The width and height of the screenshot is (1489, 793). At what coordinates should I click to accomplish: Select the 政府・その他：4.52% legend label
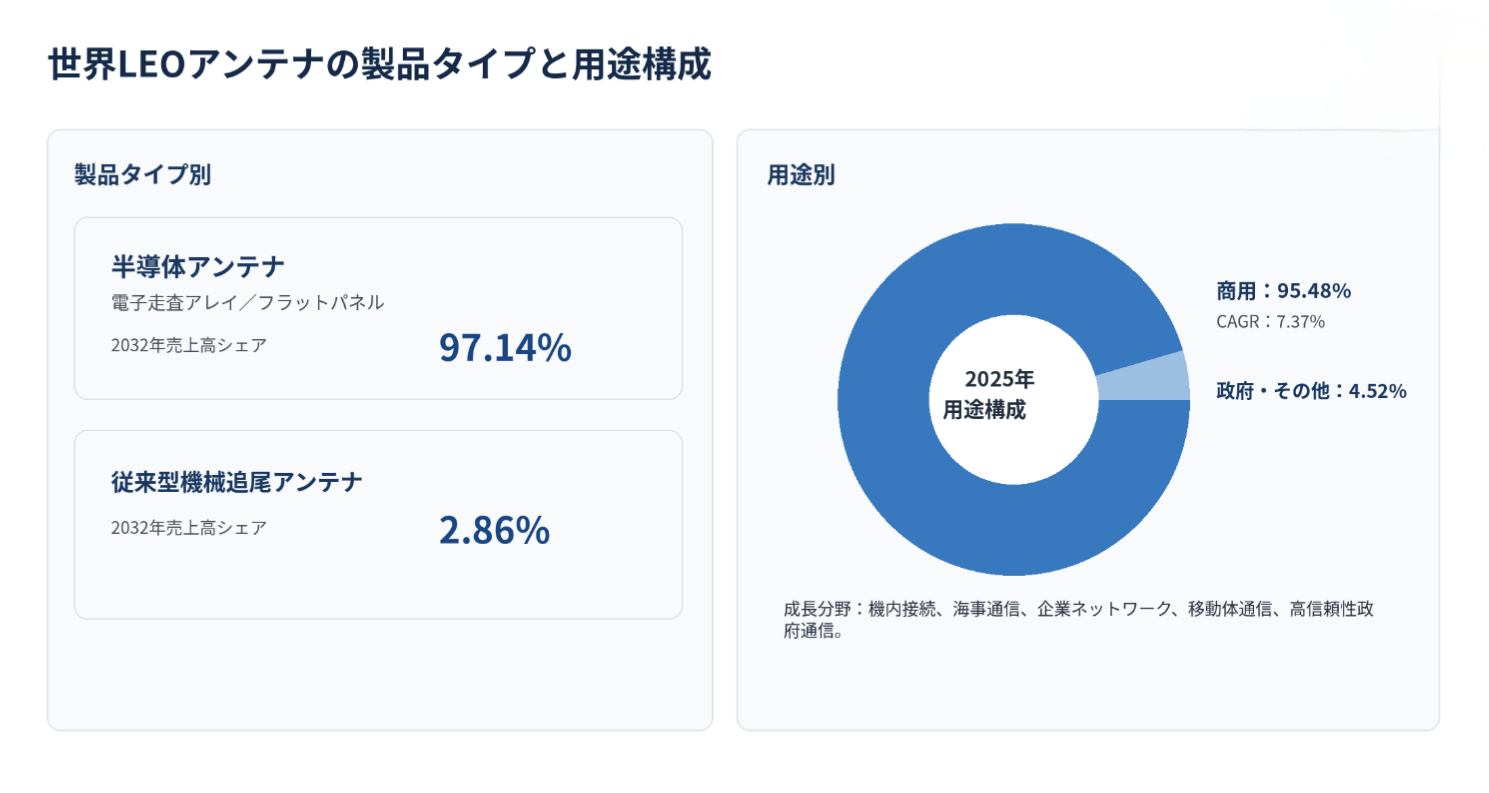1311,391
